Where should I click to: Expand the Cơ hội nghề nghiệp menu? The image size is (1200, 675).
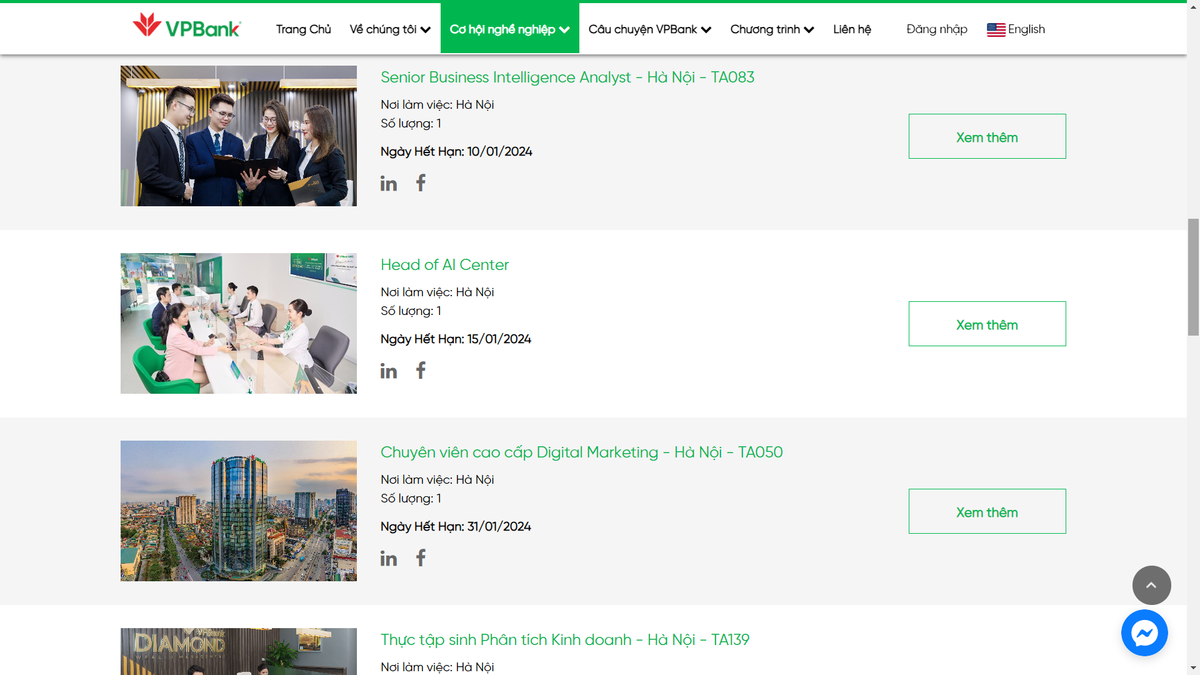click(x=510, y=29)
